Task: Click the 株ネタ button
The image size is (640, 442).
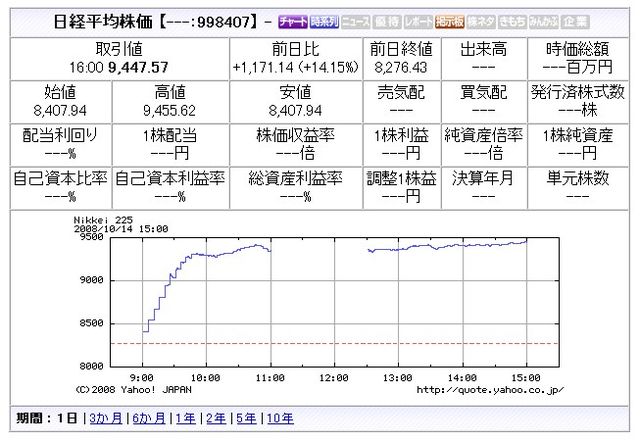Action: 479,21
